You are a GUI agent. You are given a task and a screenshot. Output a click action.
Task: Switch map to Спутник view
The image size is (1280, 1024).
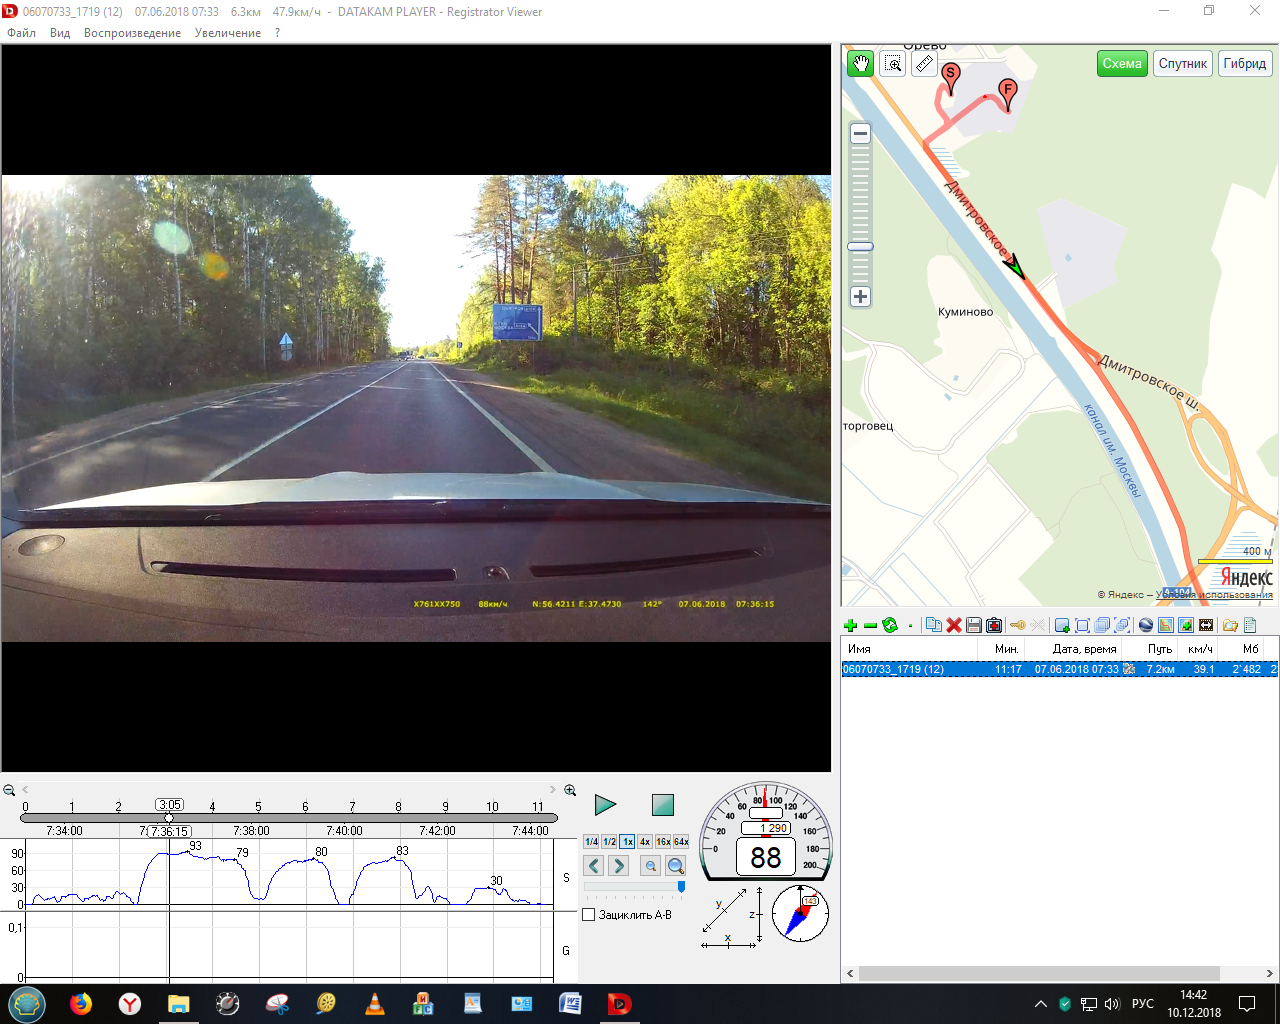point(1182,64)
